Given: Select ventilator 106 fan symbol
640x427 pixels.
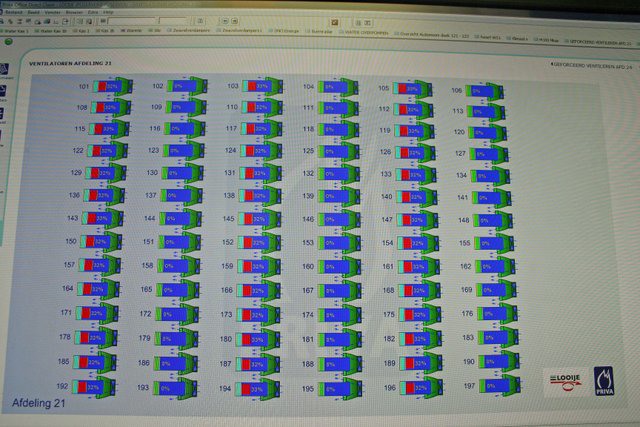Looking at the screenshot, I should 486,91.
